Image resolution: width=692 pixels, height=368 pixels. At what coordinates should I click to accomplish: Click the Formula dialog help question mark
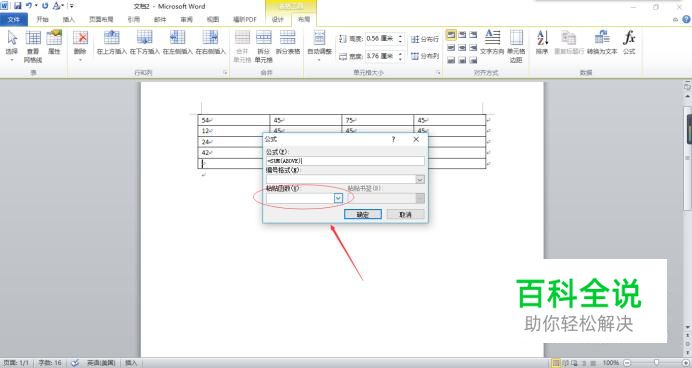coord(393,139)
